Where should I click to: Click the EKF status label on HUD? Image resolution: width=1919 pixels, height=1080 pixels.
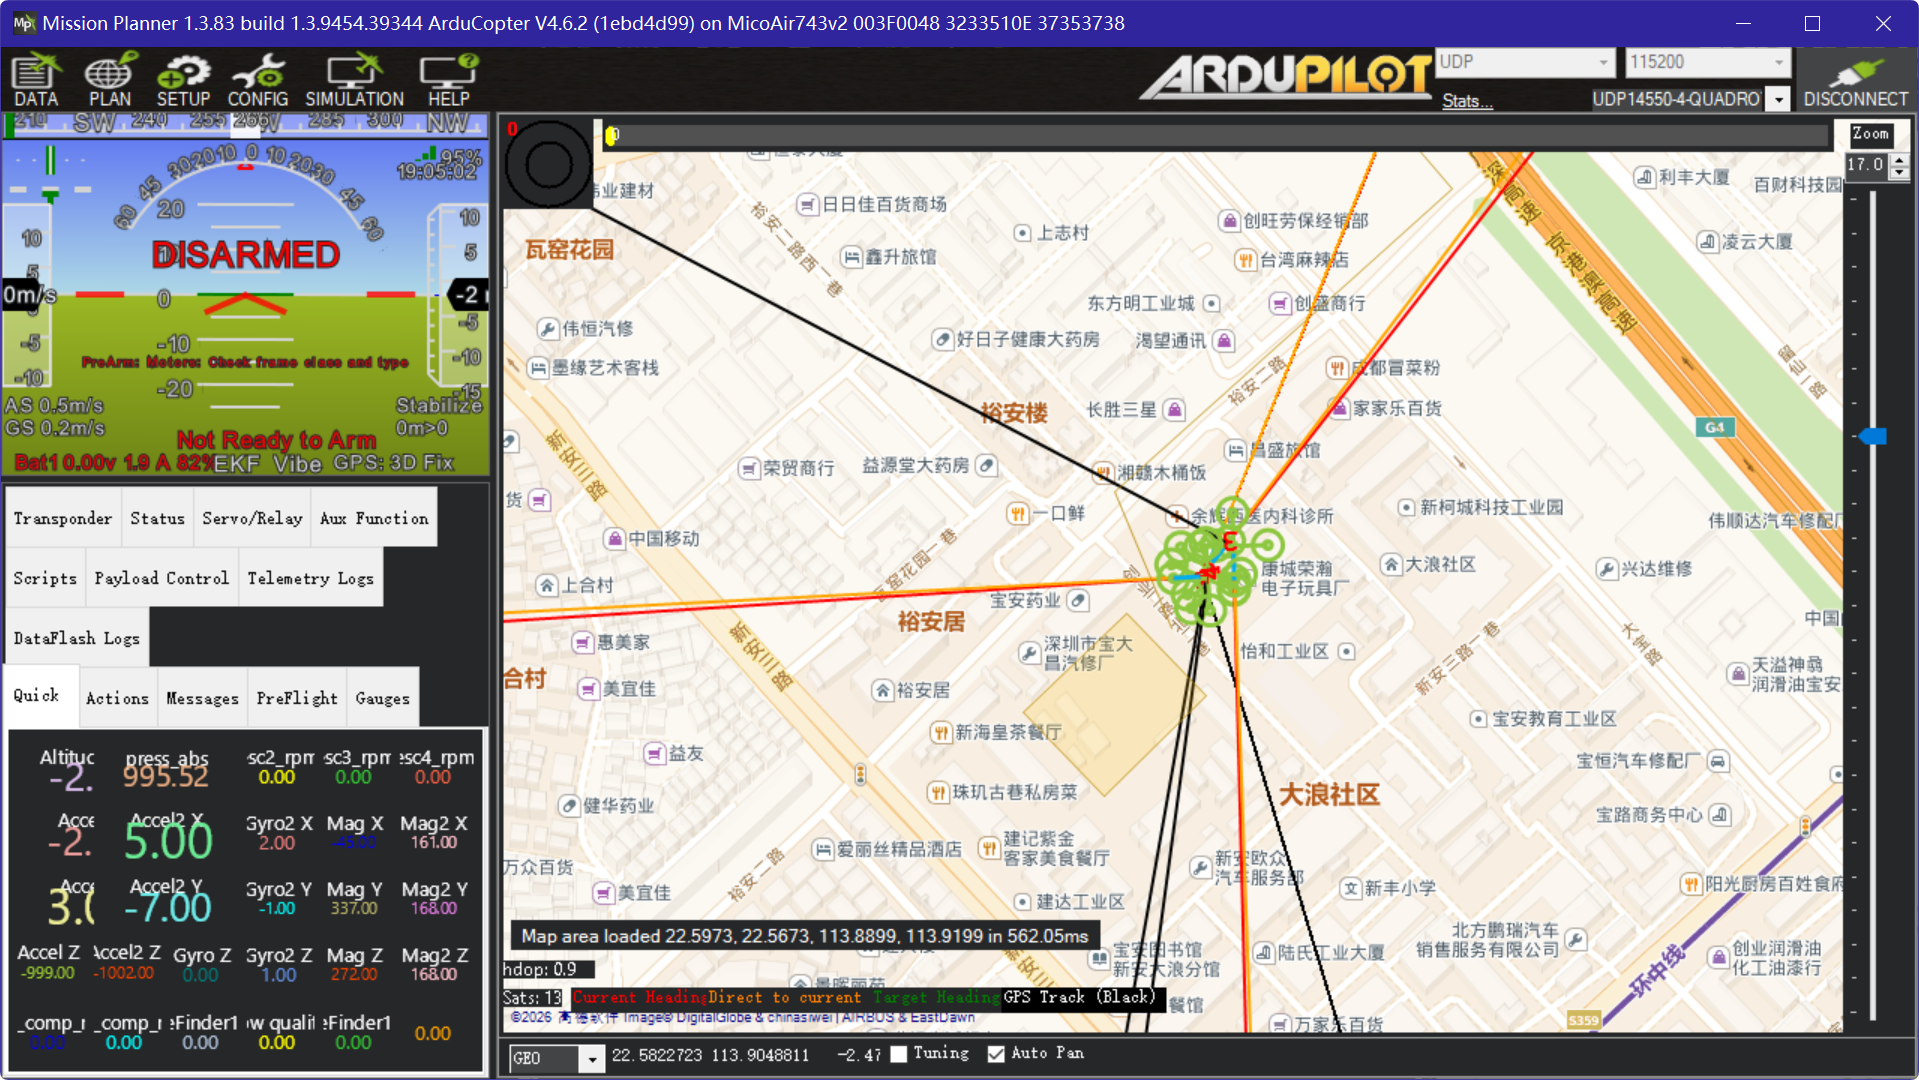[237, 464]
